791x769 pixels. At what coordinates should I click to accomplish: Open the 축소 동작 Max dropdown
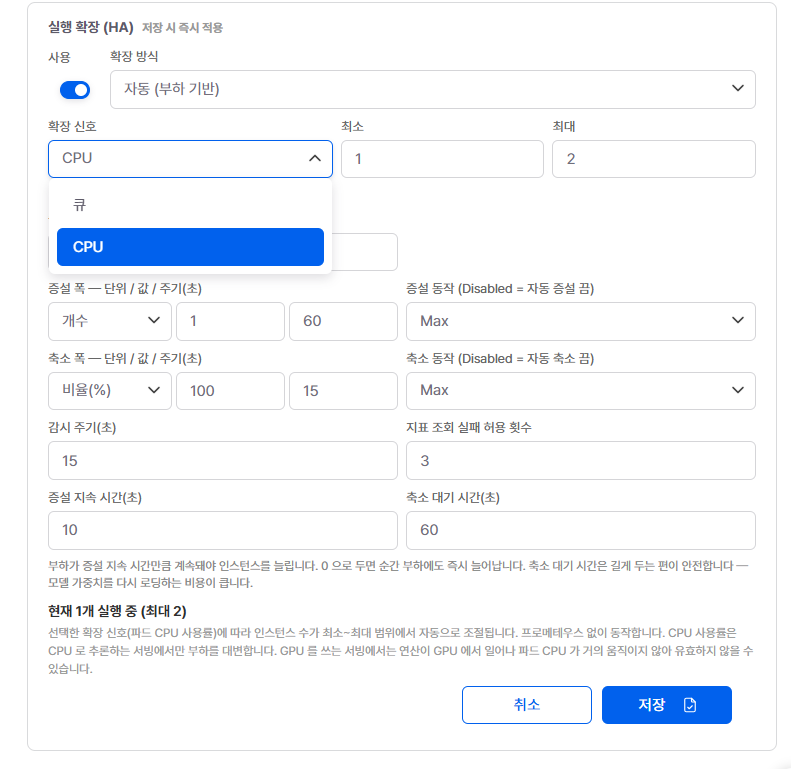[x=581, y=391]
